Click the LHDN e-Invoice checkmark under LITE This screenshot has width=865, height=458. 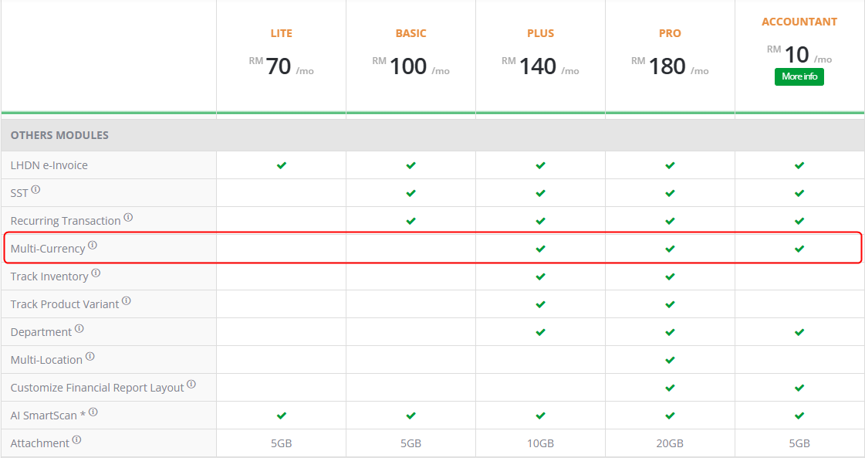pyautogui.click(x=281, y=165)
